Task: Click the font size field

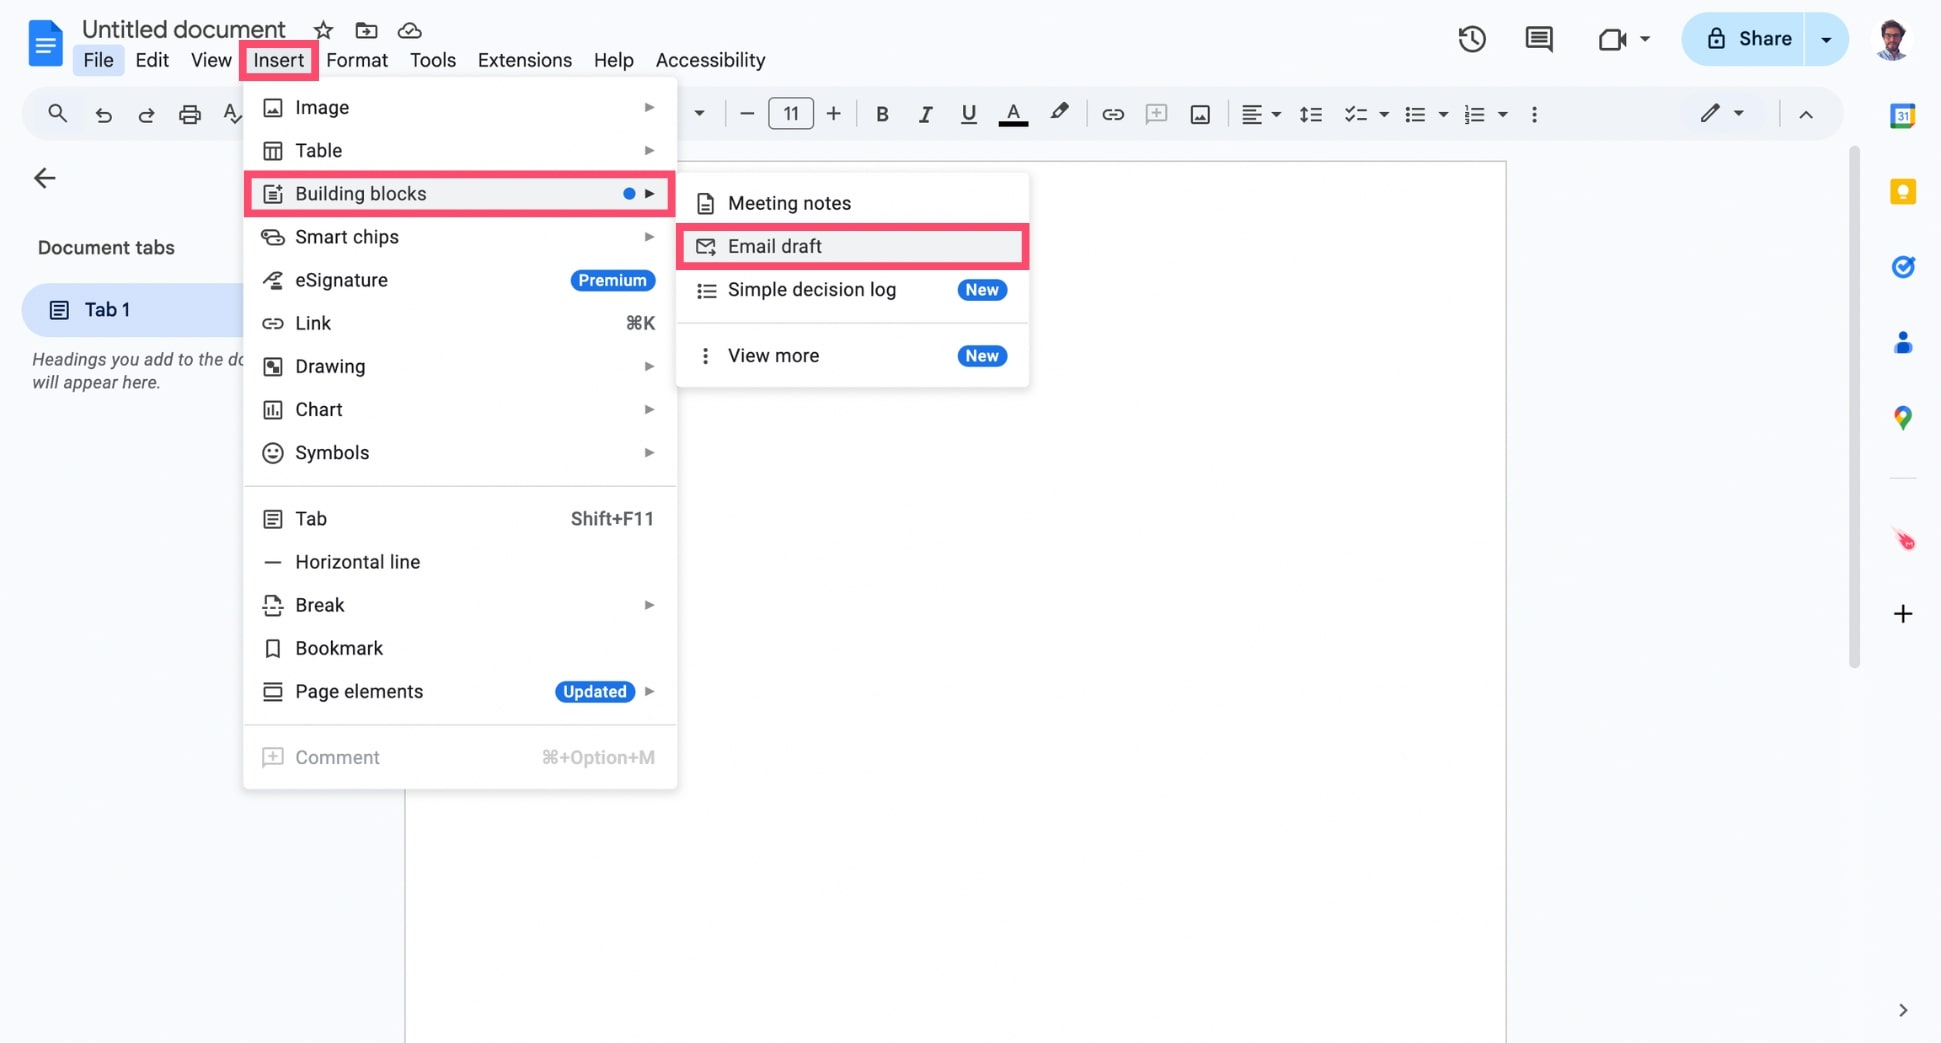Action: [790, 113]
